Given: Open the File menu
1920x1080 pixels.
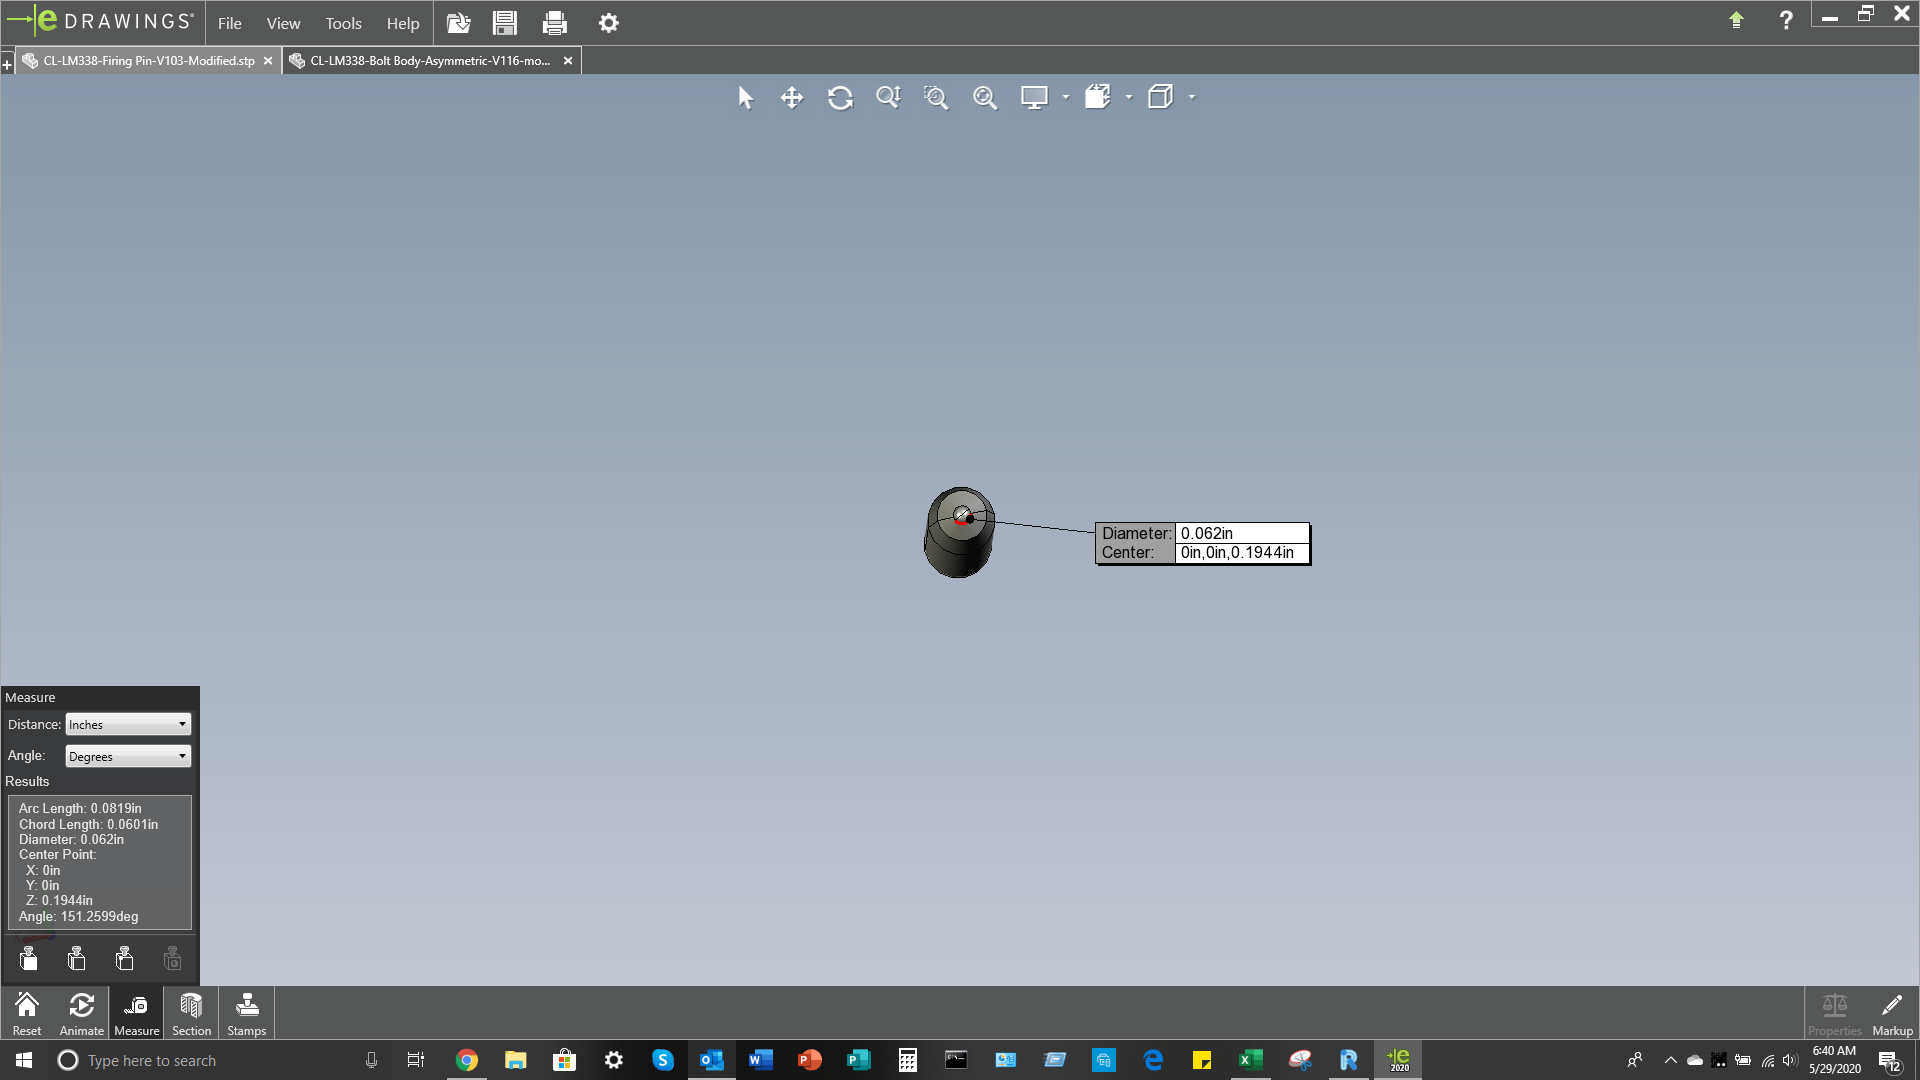Looking at the screenshot, I should tap(229, 23).
